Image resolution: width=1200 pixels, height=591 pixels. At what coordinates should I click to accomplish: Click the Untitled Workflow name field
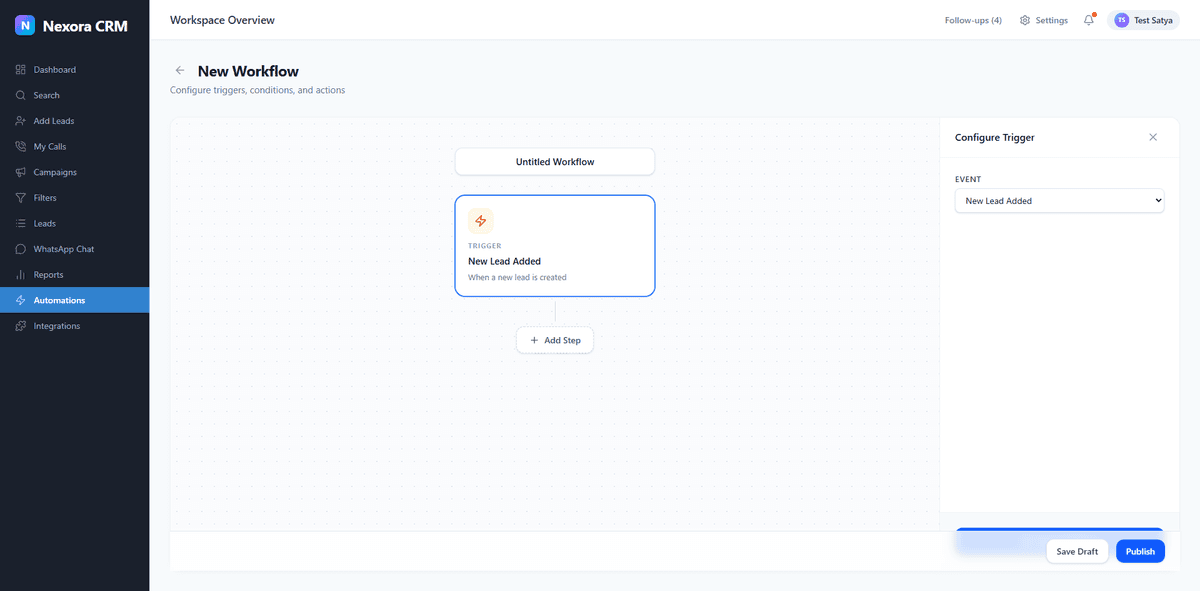coord(555,161)
